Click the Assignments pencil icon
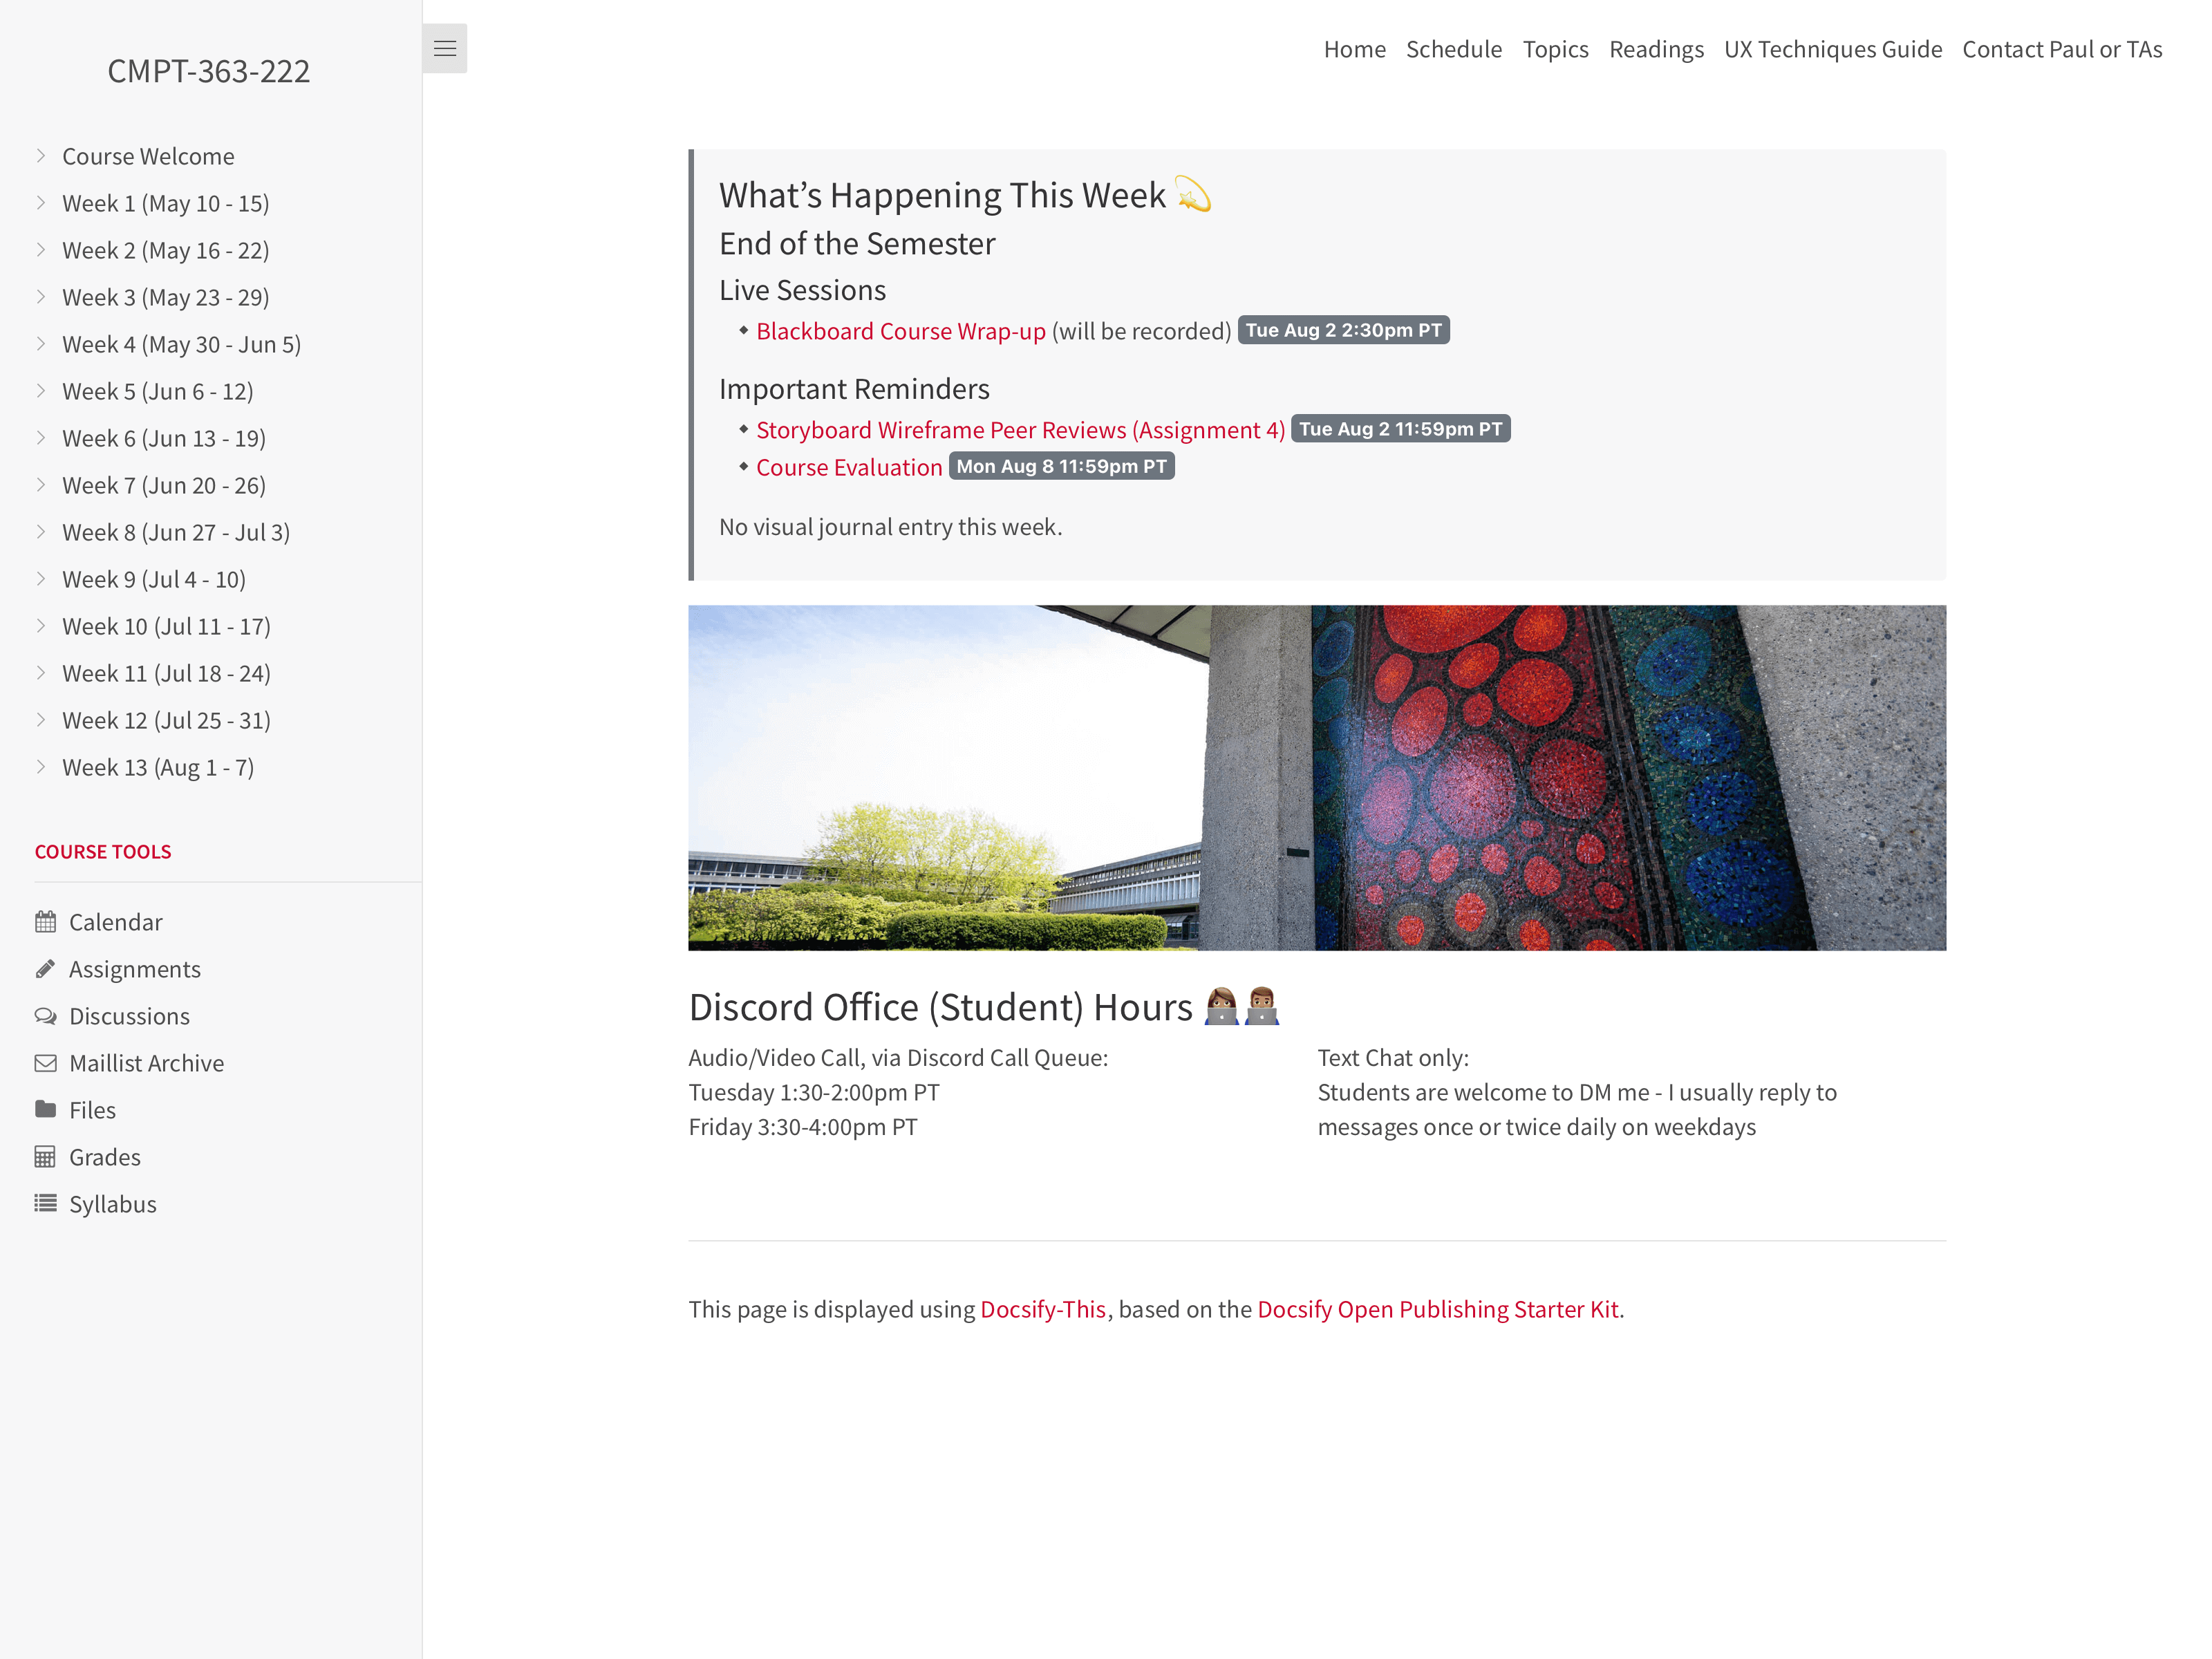The image size is (2212, 1659). [x=45, y=969]
